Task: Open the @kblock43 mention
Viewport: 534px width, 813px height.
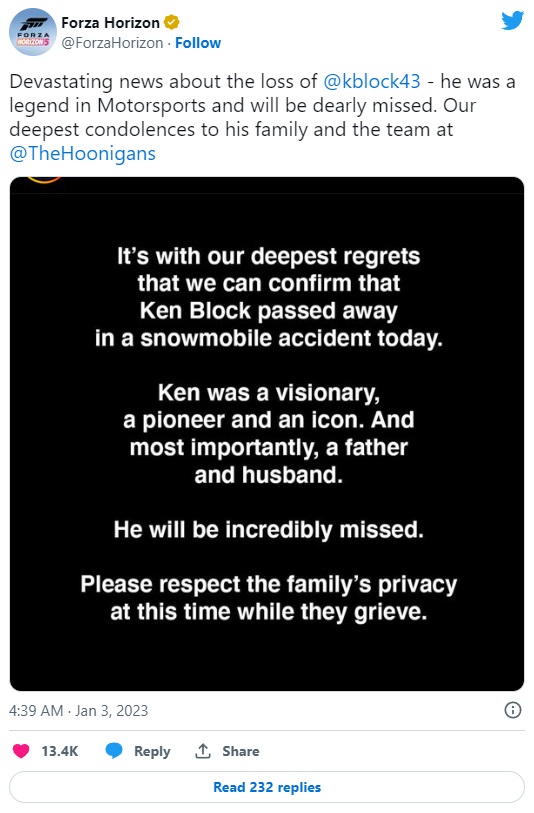Action: click(372, 81)
